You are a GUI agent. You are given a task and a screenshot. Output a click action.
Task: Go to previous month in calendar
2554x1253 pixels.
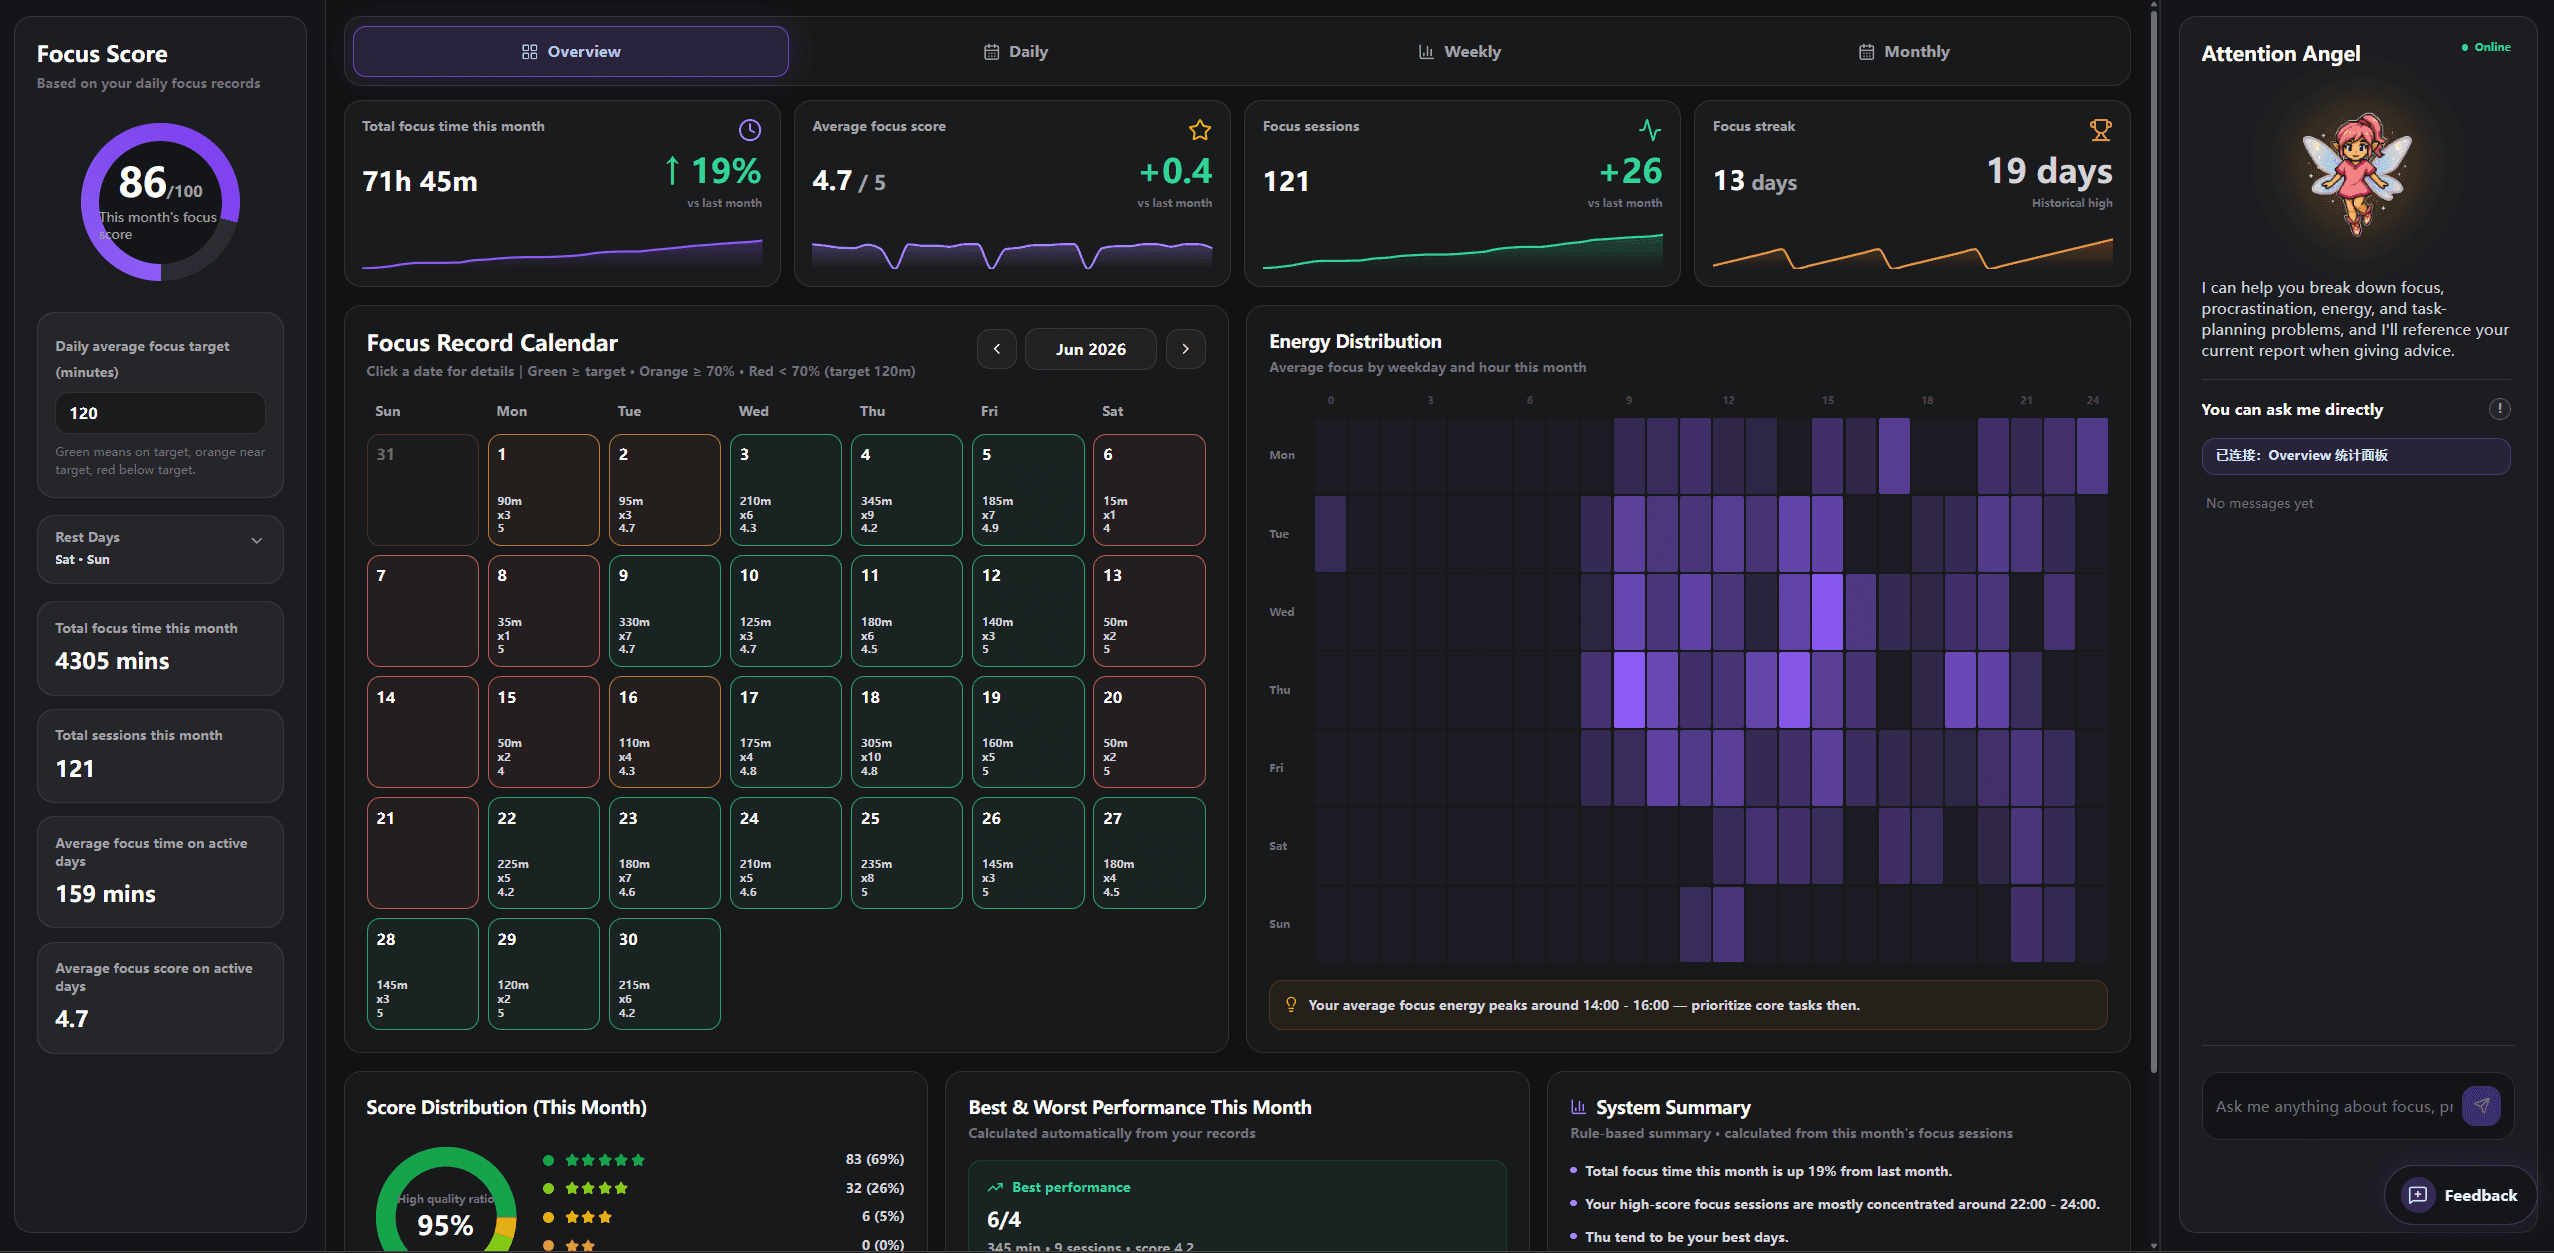click(996, 349)
